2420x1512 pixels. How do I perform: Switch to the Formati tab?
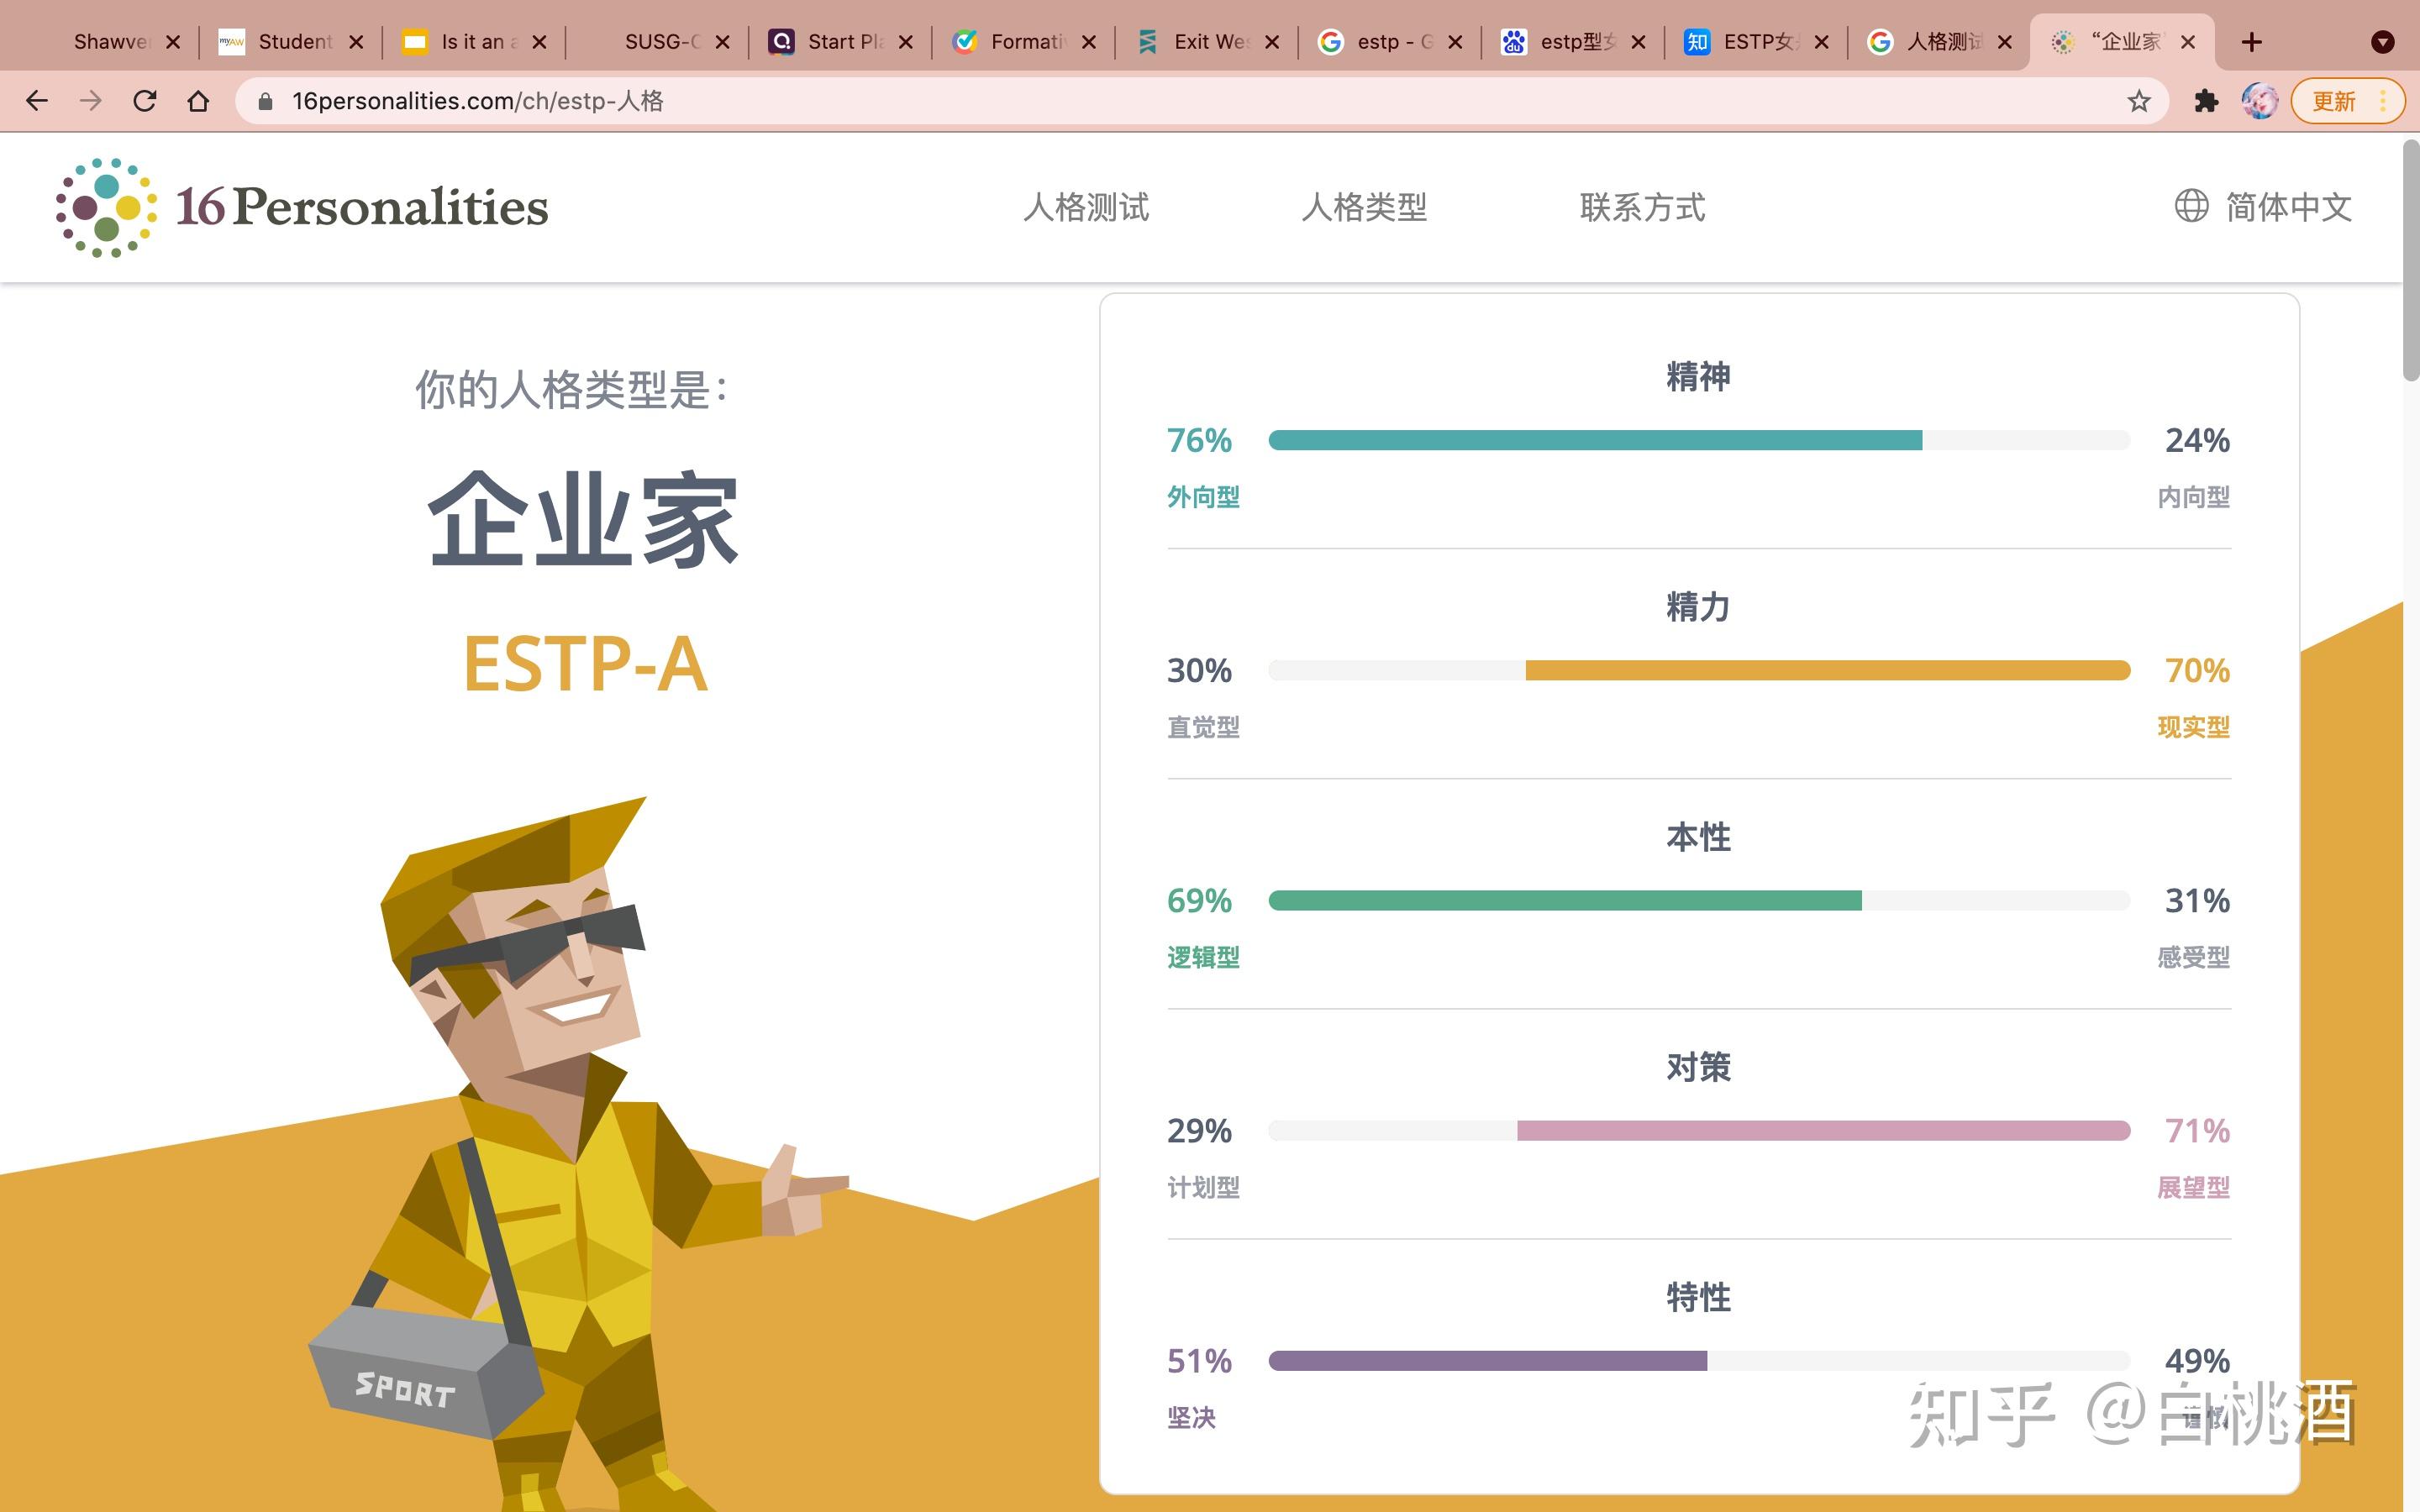point(1025,42)
